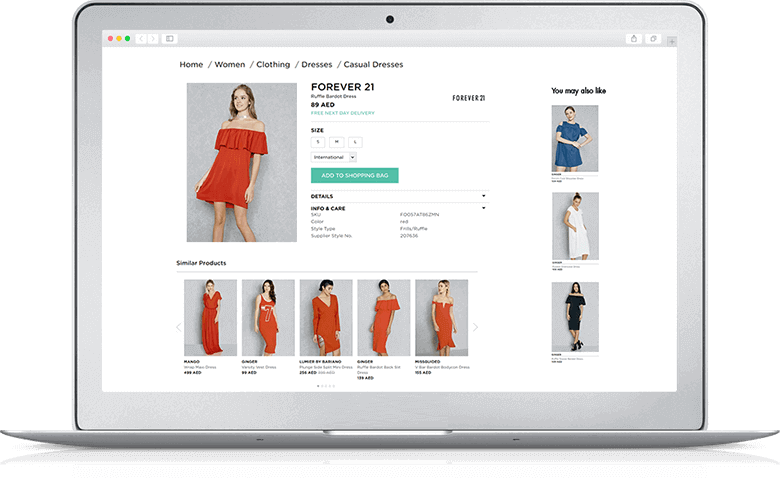Open the Mango wrap maxi dress product
Image resolution: width=780 pixels, height=481 pixels.
(x=210, y=317)
